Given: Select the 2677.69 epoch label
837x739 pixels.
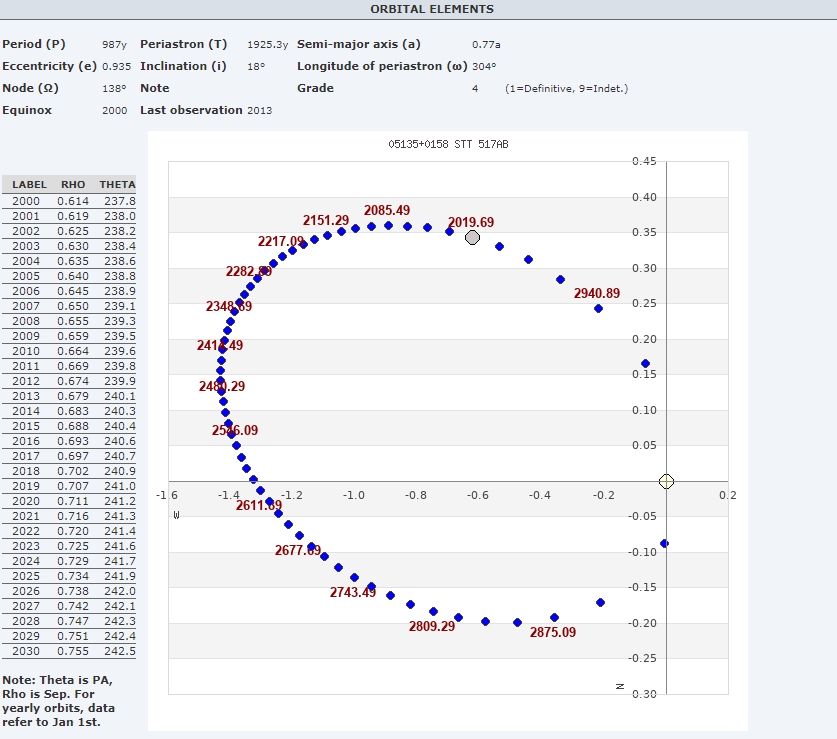Looking at the screenshot, I should click(298, 550).
